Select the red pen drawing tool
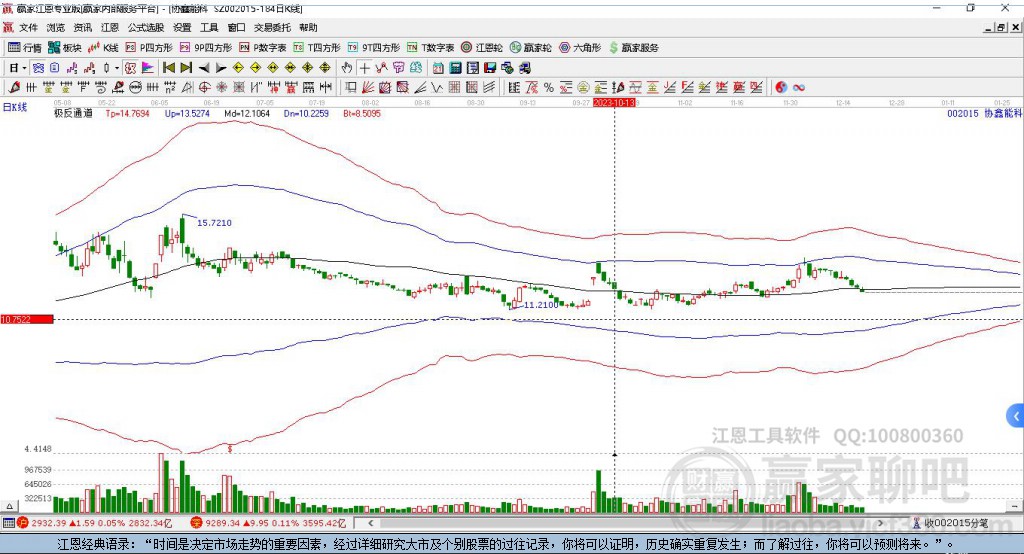The width and height of the screenshot is (1024, 554). coord(14,87)
